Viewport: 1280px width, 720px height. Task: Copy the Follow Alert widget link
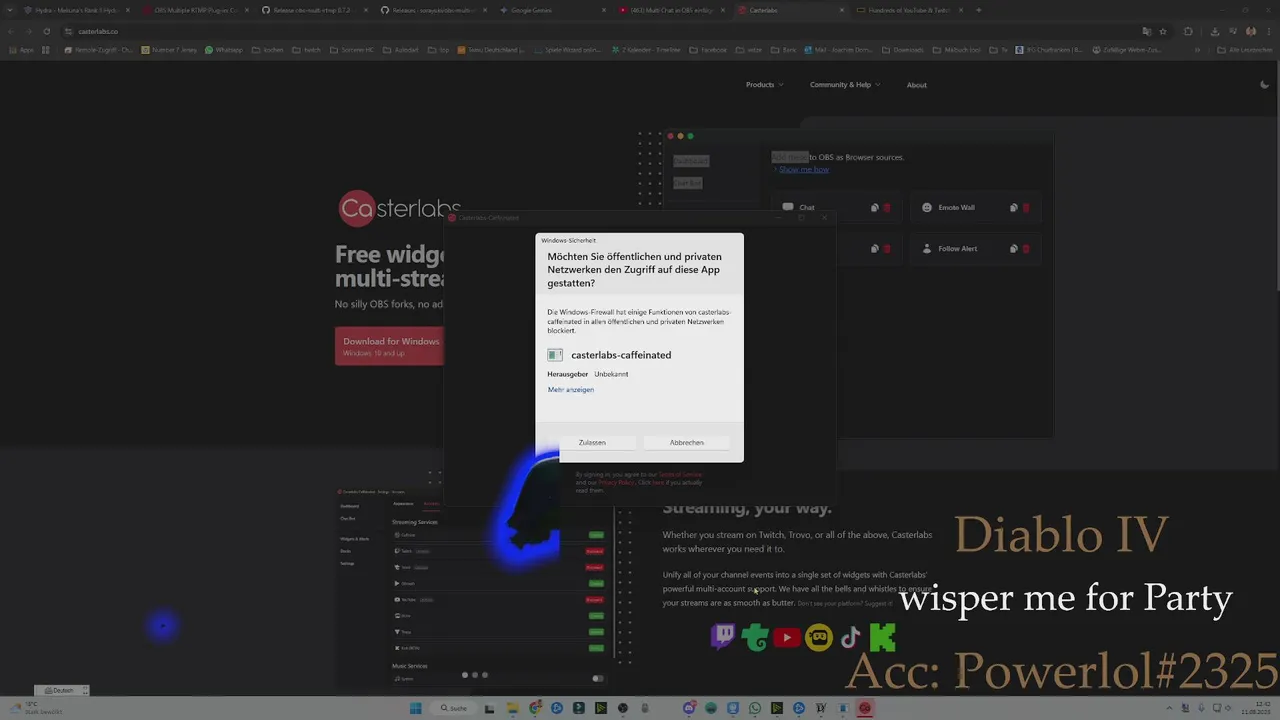[1014, 249]
